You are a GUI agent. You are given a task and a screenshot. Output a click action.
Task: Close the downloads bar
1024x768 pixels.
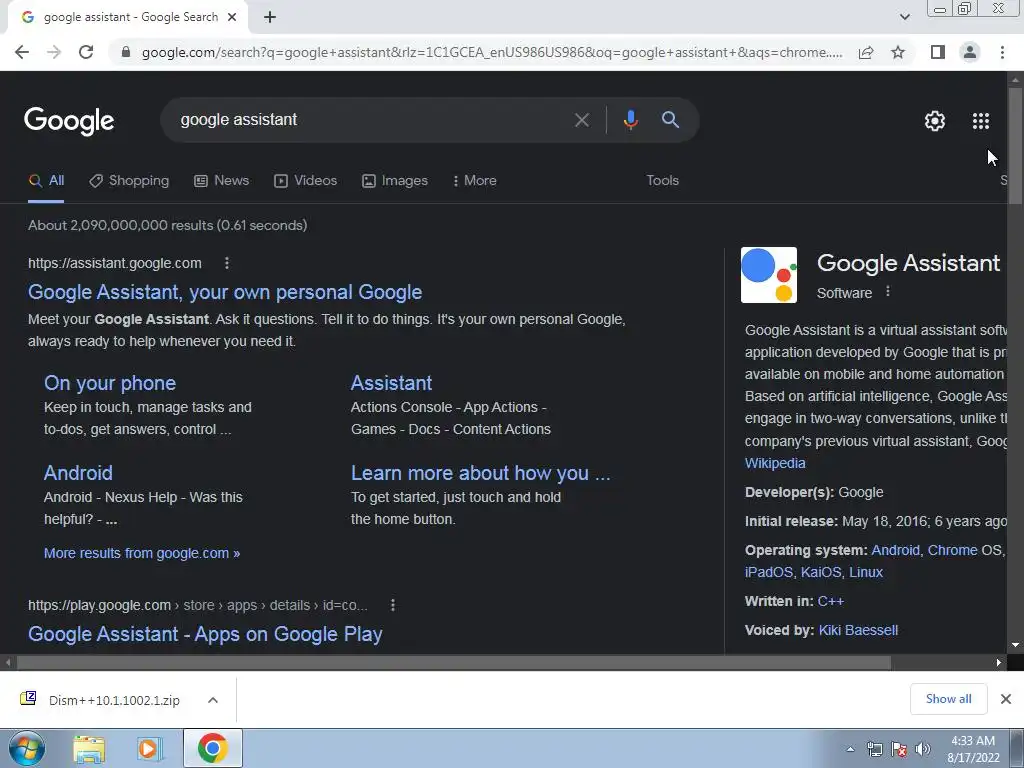[1006, 699]
